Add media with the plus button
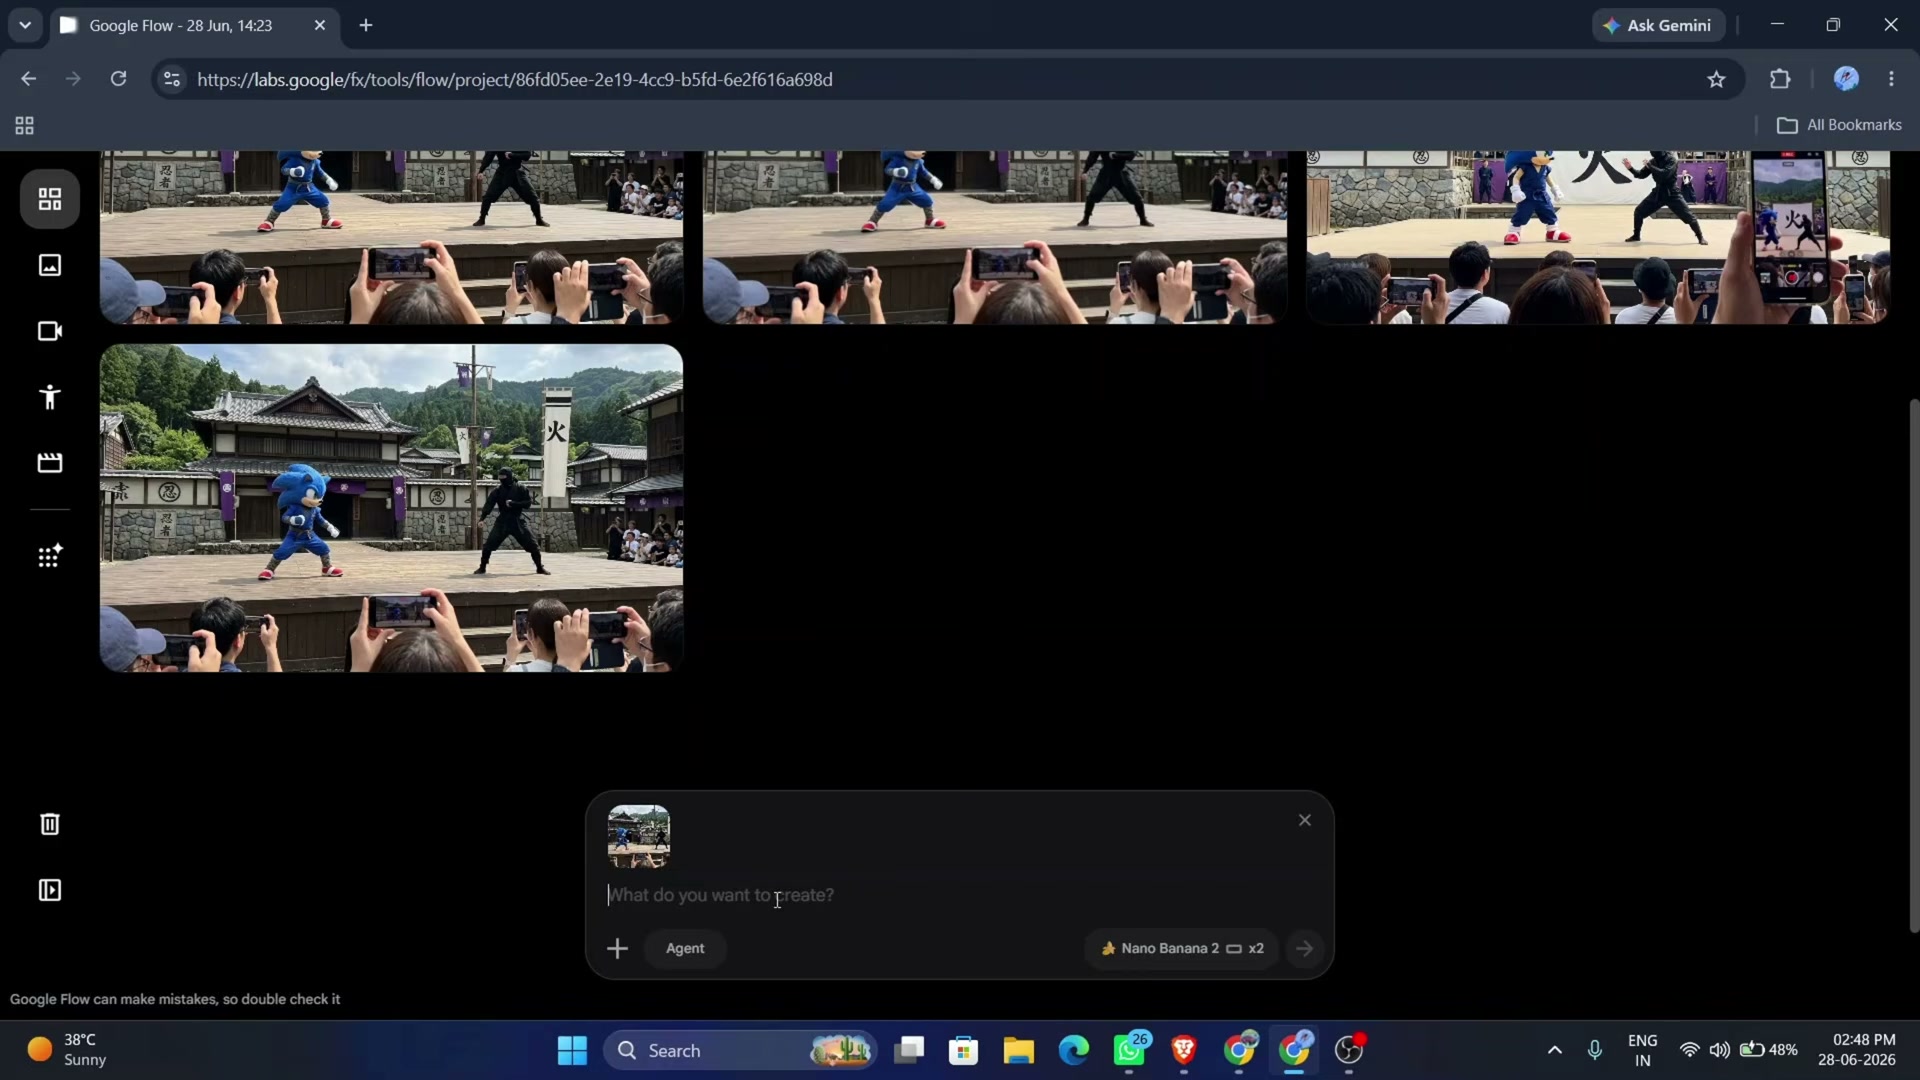 (x=617, y=948)
